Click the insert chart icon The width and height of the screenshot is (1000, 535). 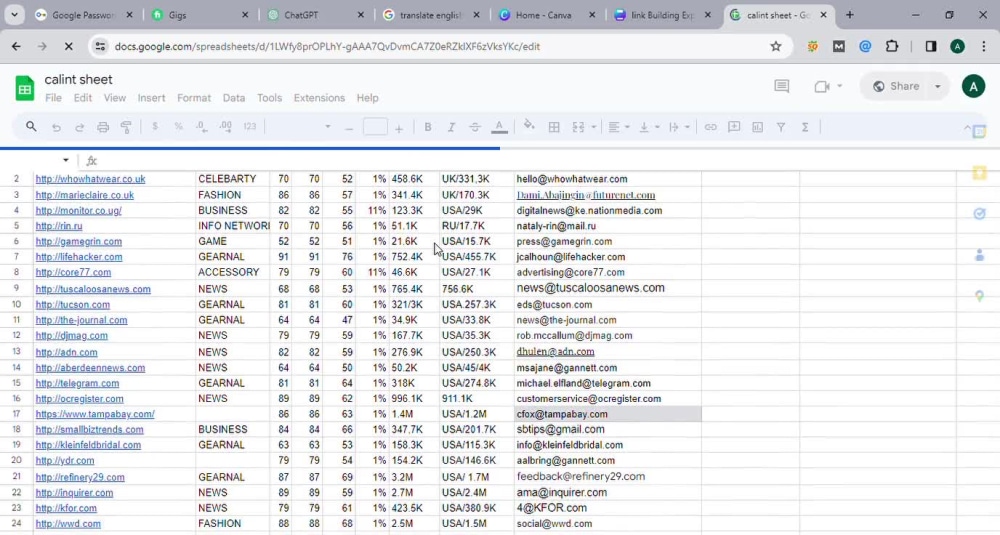[x=758, y=128]
